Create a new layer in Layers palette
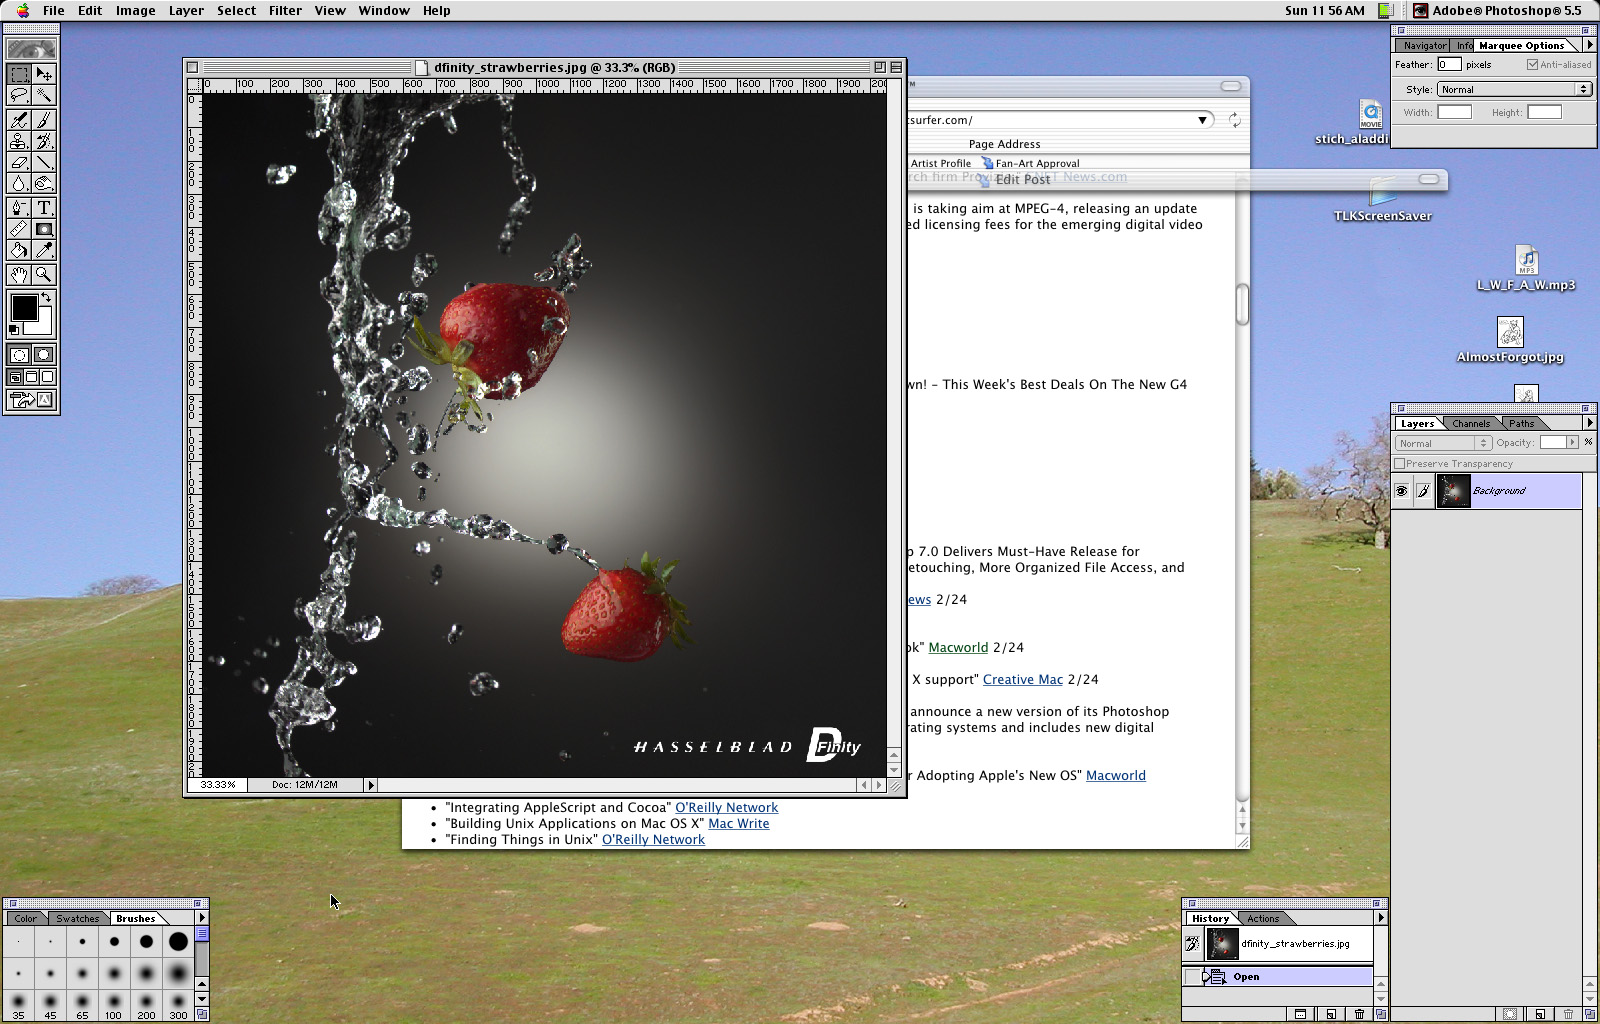 [1540, 1014]
